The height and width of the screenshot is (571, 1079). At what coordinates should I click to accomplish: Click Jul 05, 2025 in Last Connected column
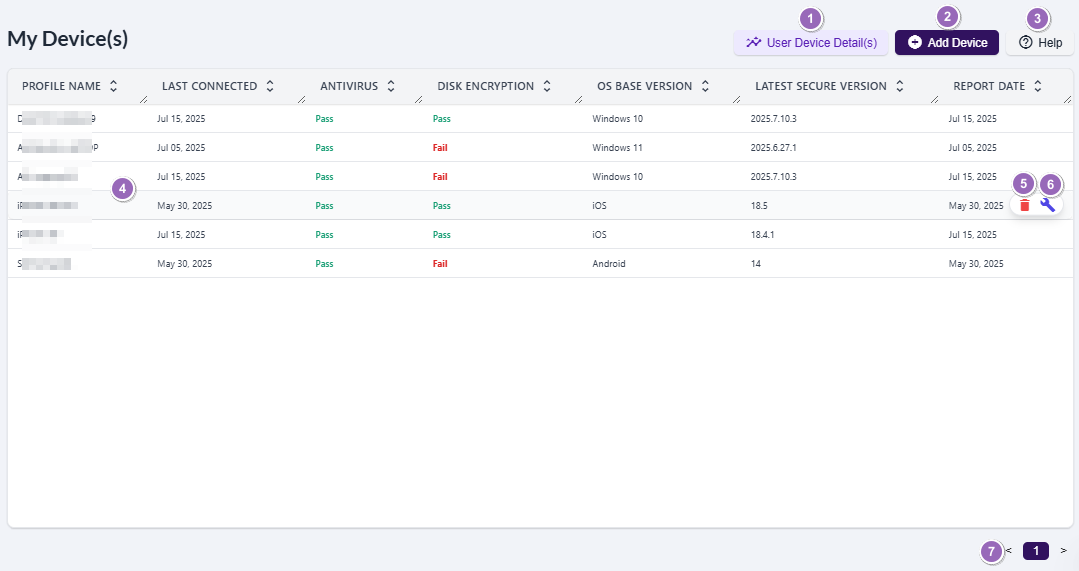click(x=181, y=148)
